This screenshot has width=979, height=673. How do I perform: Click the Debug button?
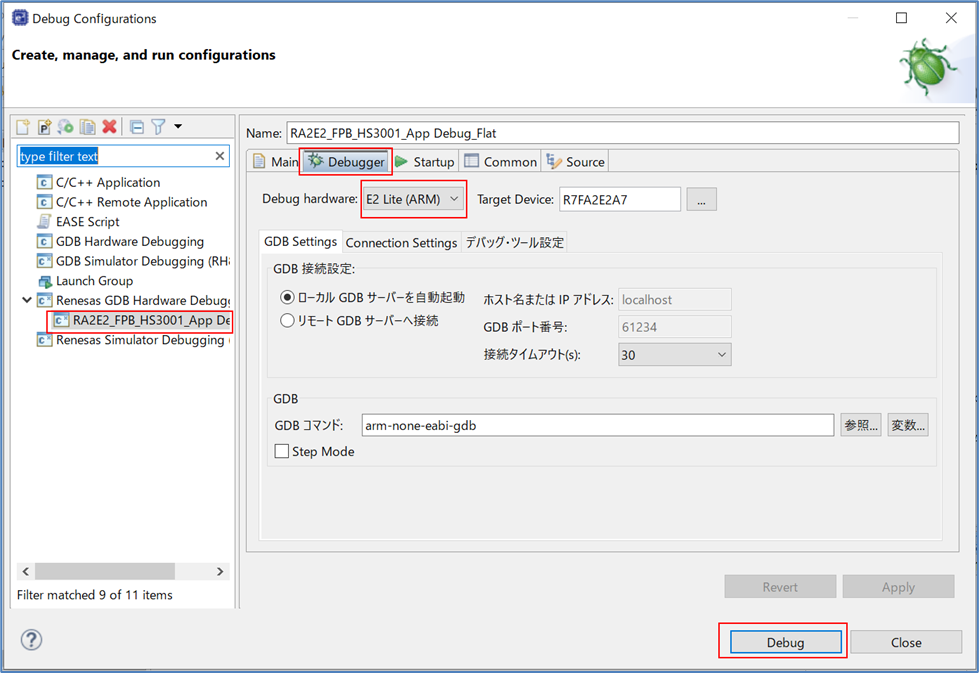785,642
